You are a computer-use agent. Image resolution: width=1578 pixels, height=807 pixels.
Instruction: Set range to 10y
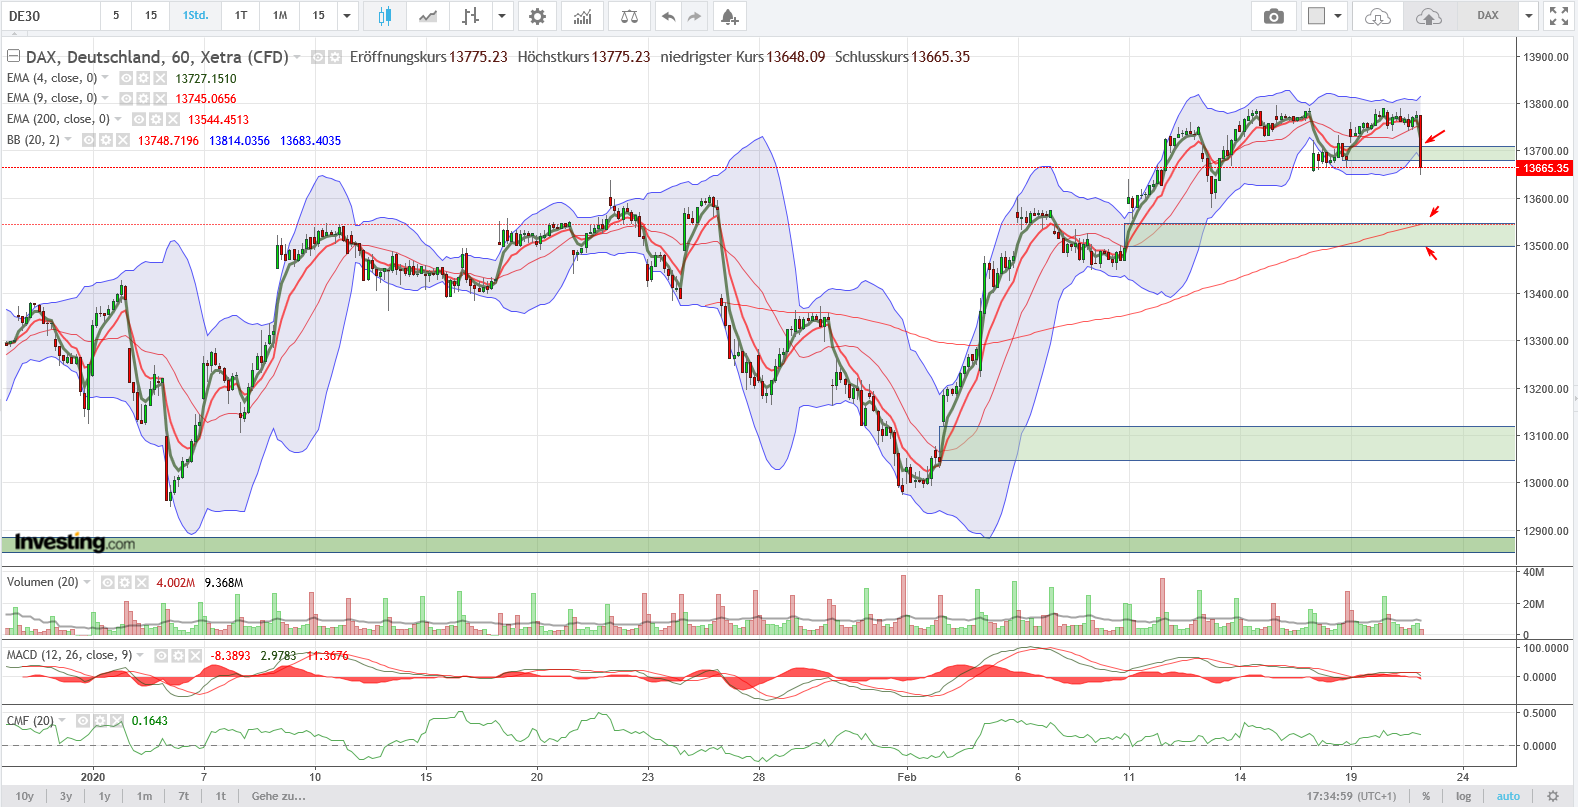[x=25, y=796]
